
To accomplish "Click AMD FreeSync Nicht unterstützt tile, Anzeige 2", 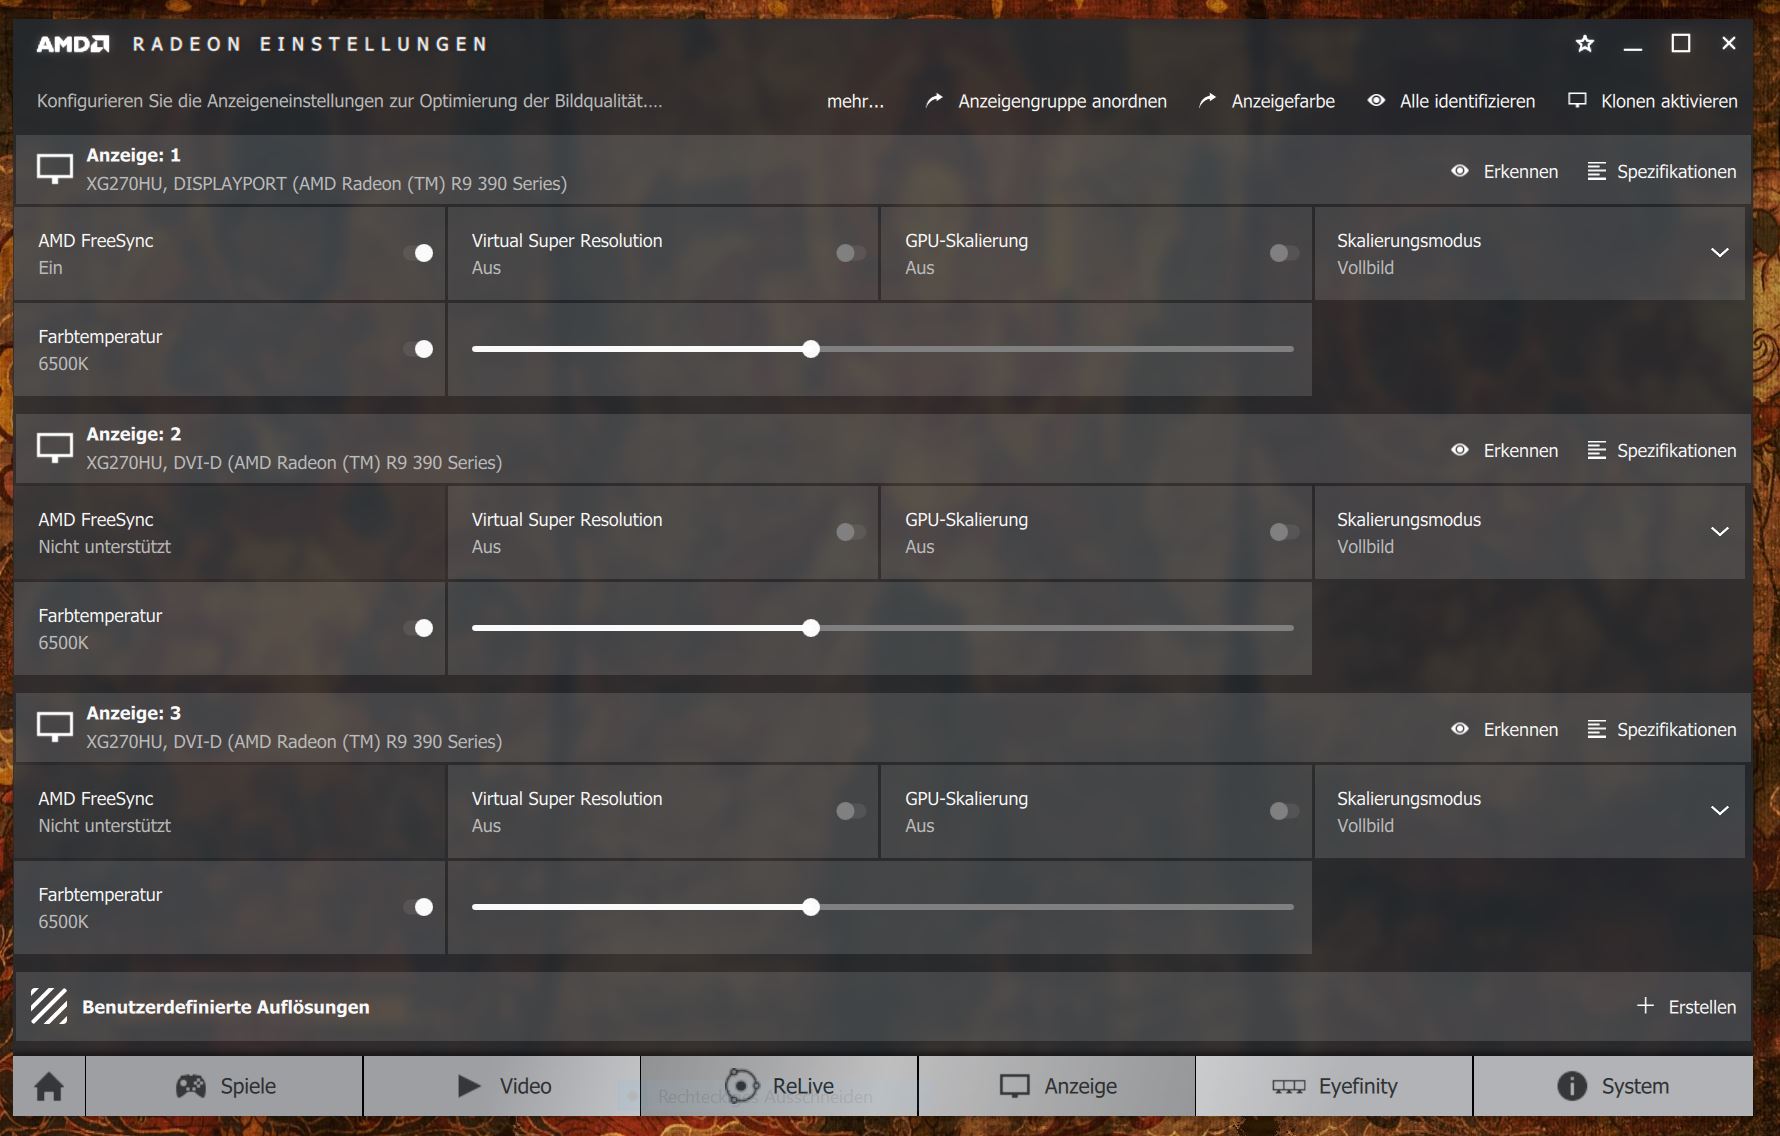I will tap(230, 533).
